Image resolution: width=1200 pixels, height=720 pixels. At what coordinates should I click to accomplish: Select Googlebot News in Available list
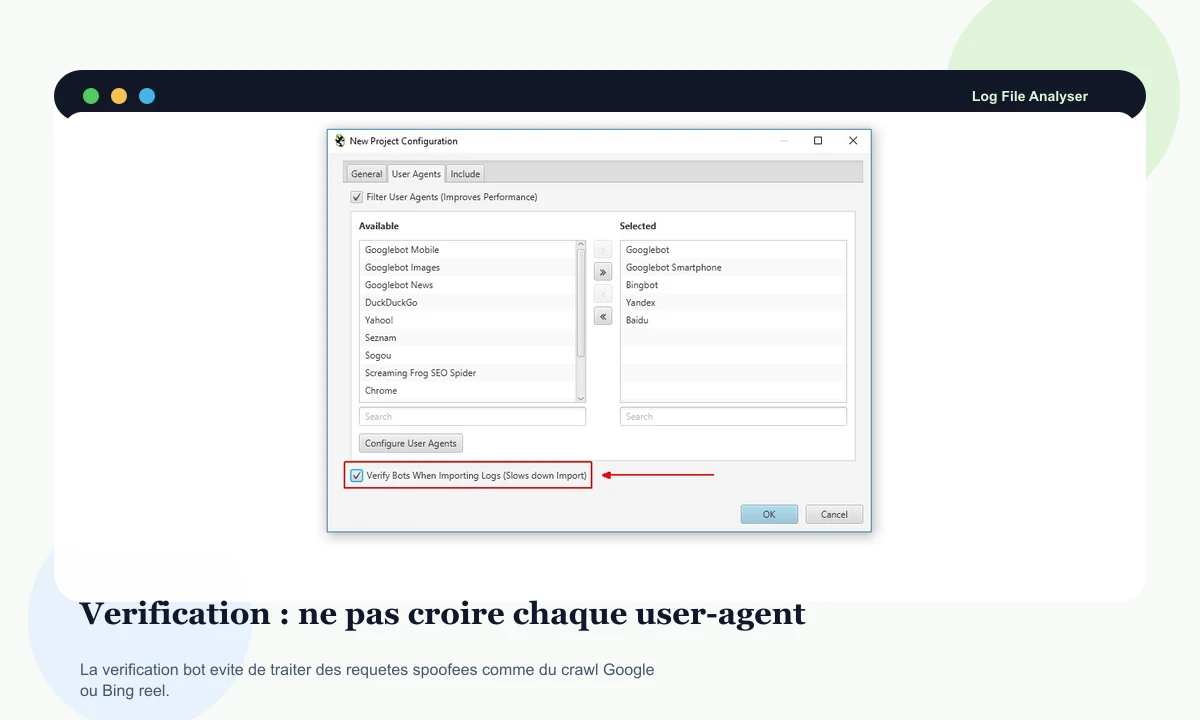pos(467,285)
